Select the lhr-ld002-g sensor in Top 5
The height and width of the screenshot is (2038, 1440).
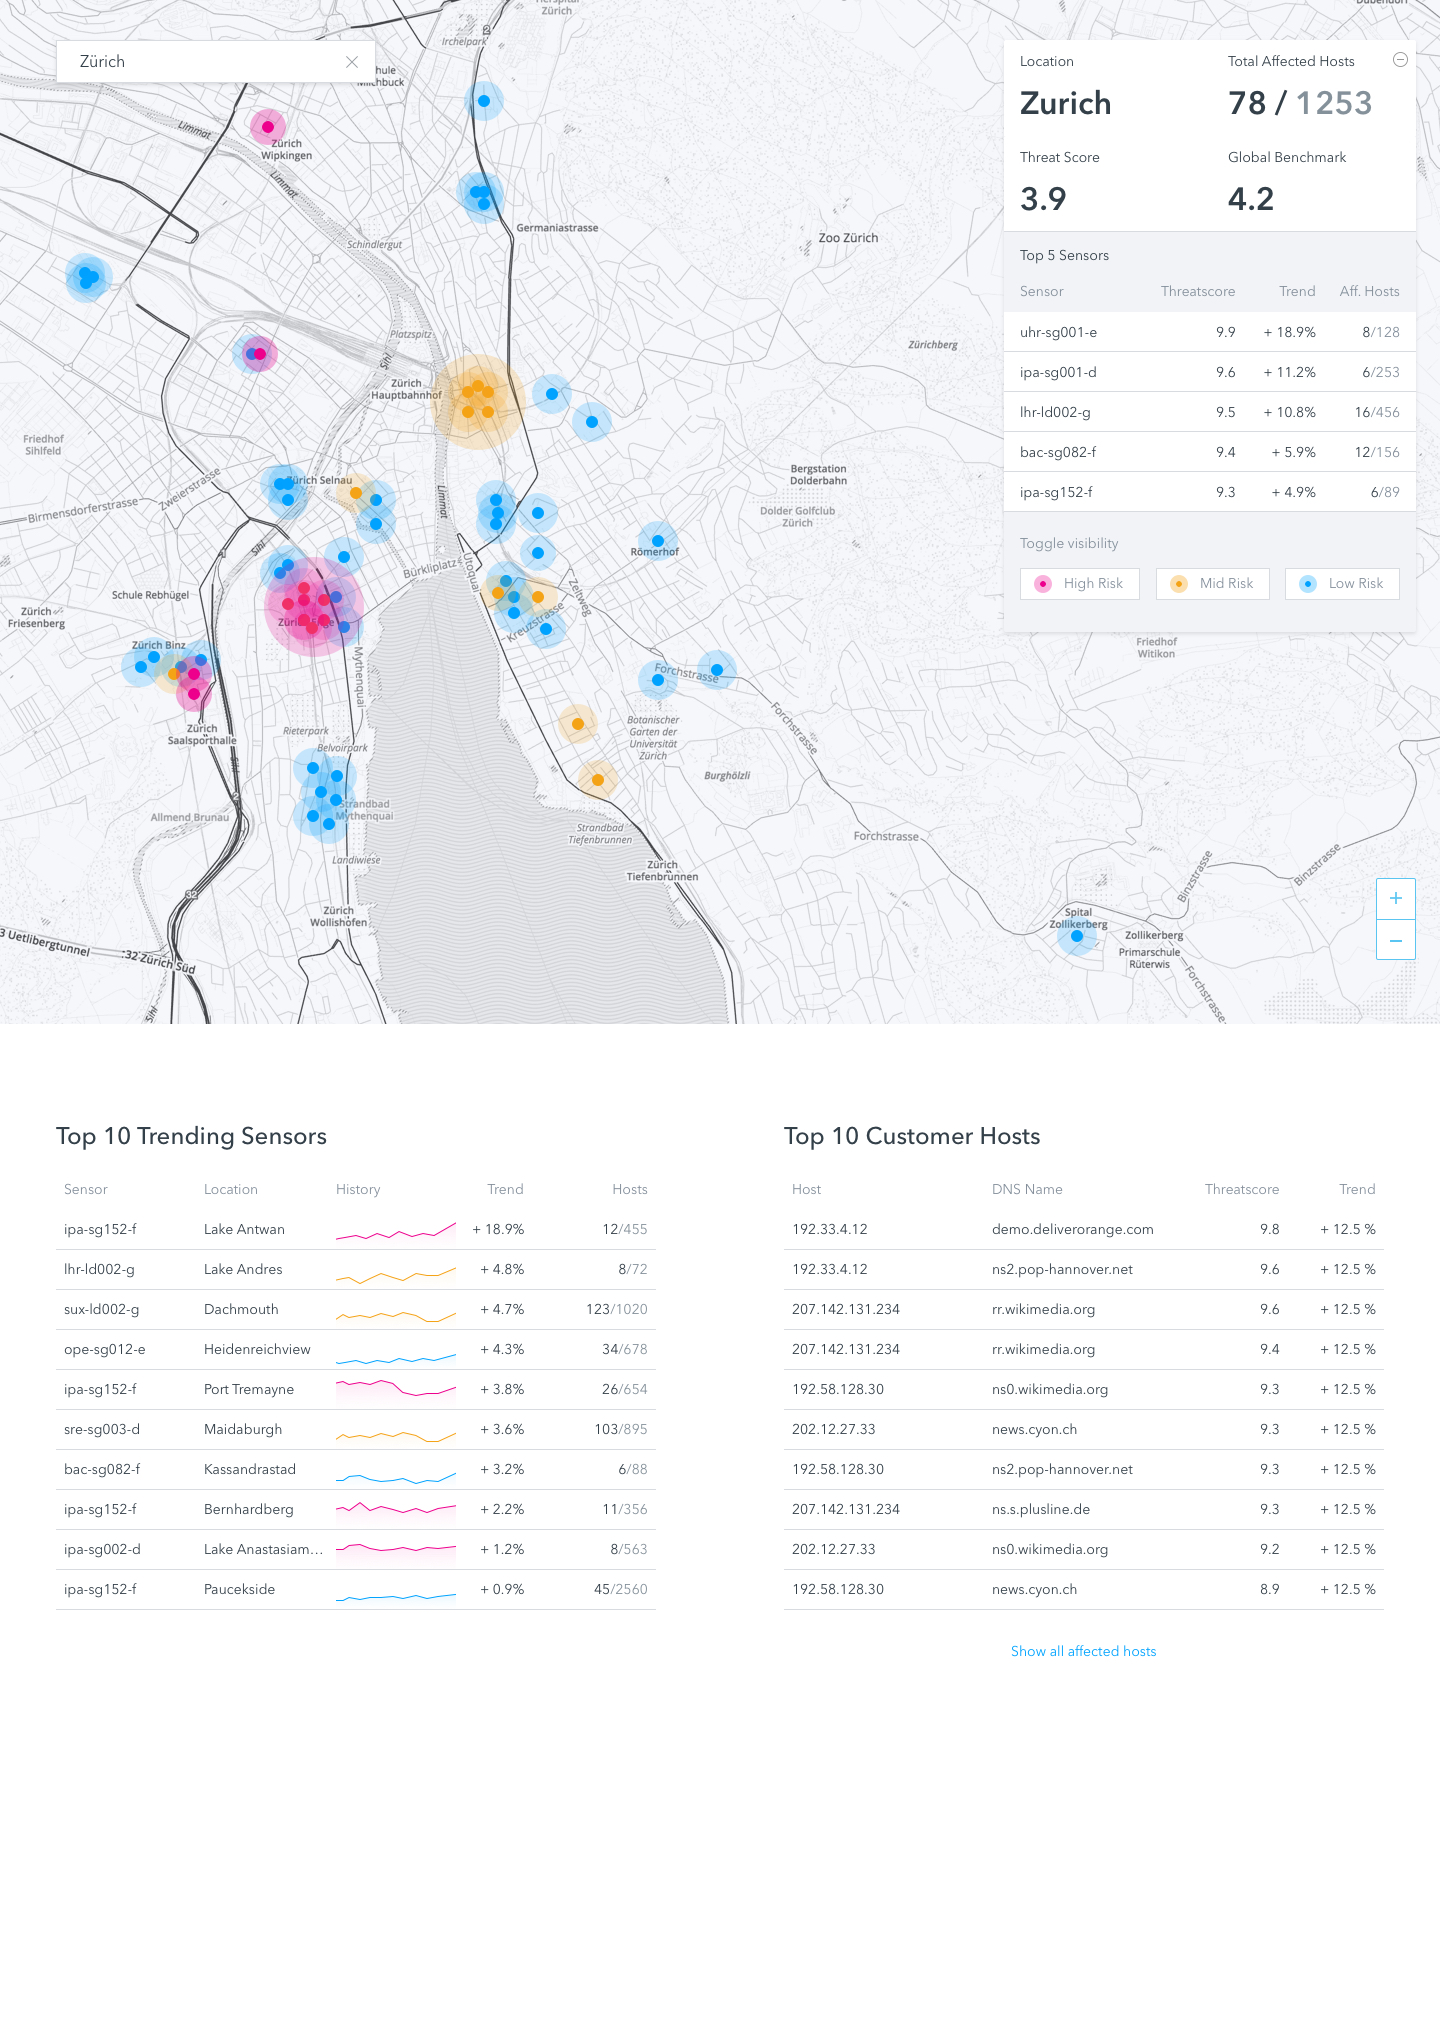[x=1210, y=412]
